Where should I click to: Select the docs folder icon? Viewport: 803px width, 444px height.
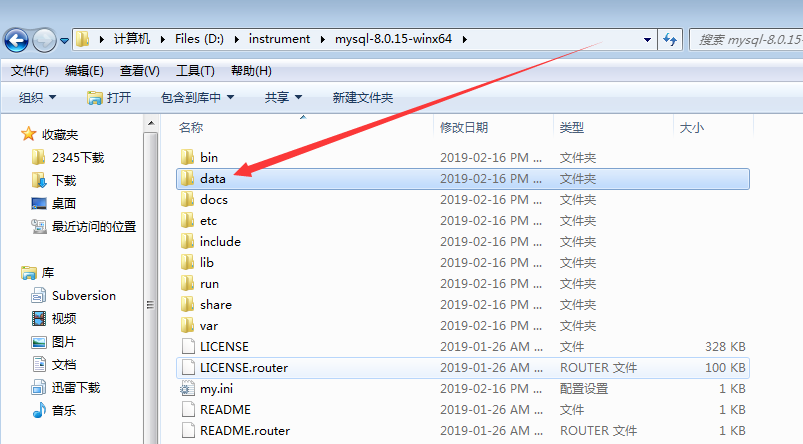(187, 199)
